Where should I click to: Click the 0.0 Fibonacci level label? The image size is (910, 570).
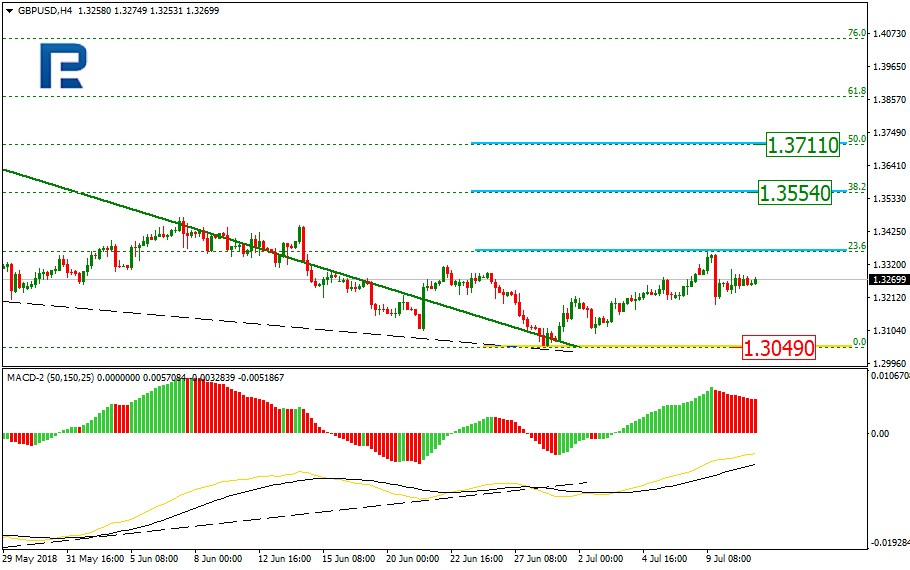click(x=858, y=342)
